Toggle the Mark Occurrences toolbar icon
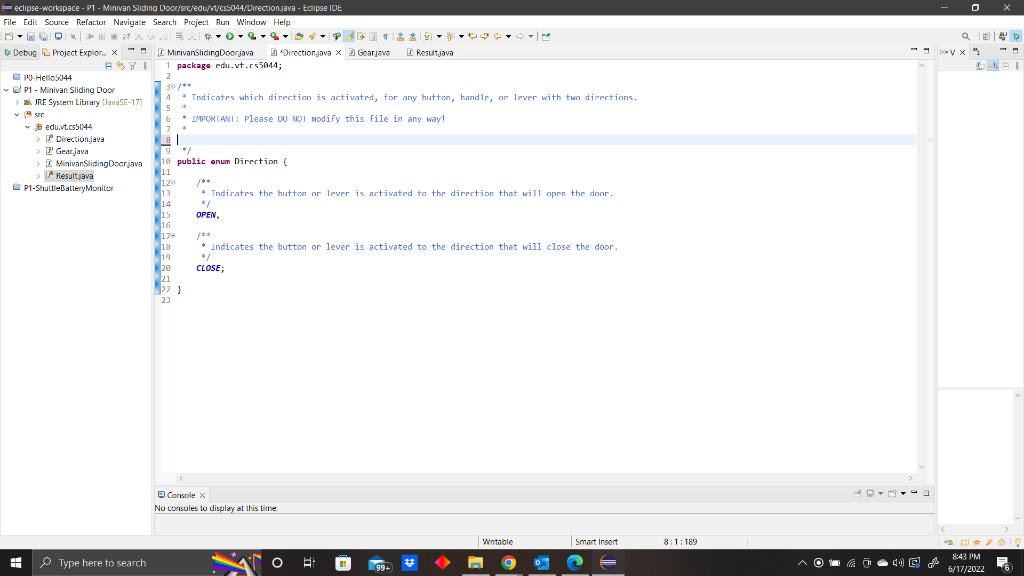This screenshot has height=576, width=1024. tap(350, 36)
